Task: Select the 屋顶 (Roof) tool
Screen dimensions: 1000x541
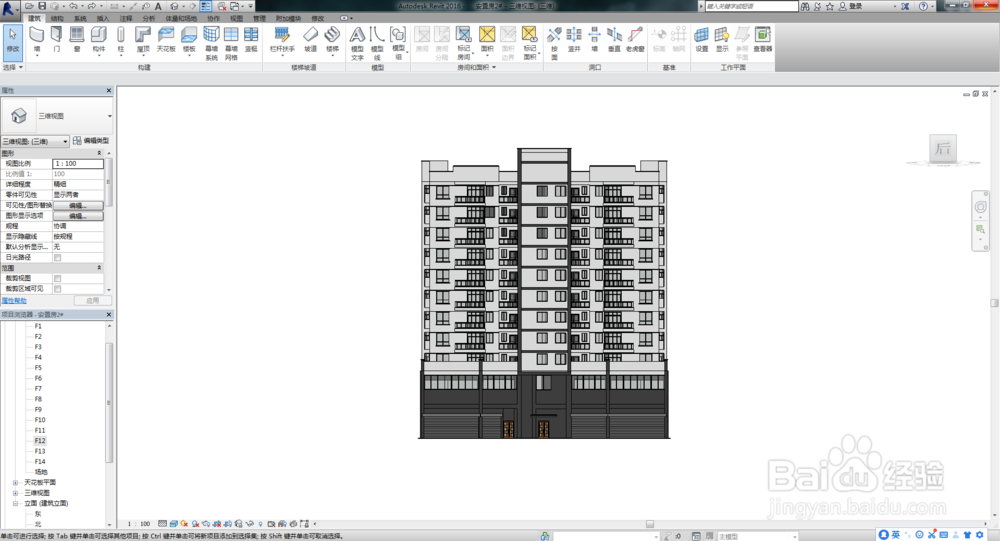Action: pos(143,40)
